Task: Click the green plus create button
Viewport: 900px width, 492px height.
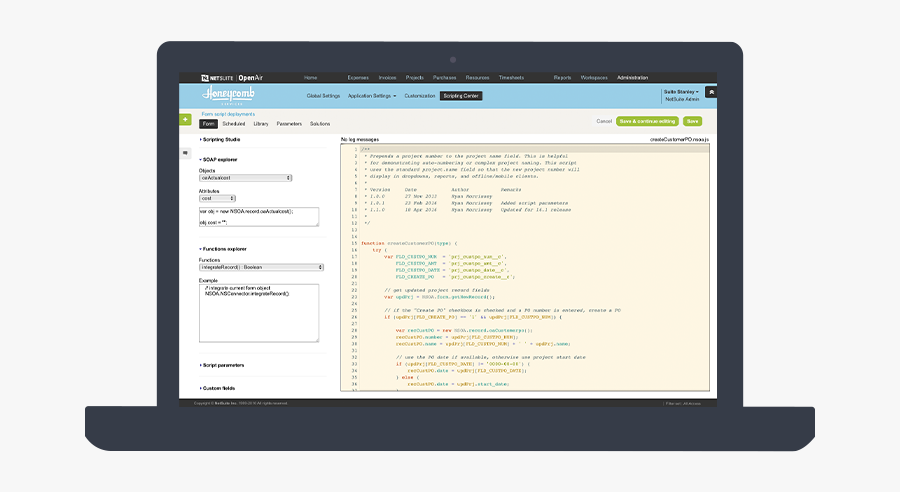Action: (x=185, y=120)
